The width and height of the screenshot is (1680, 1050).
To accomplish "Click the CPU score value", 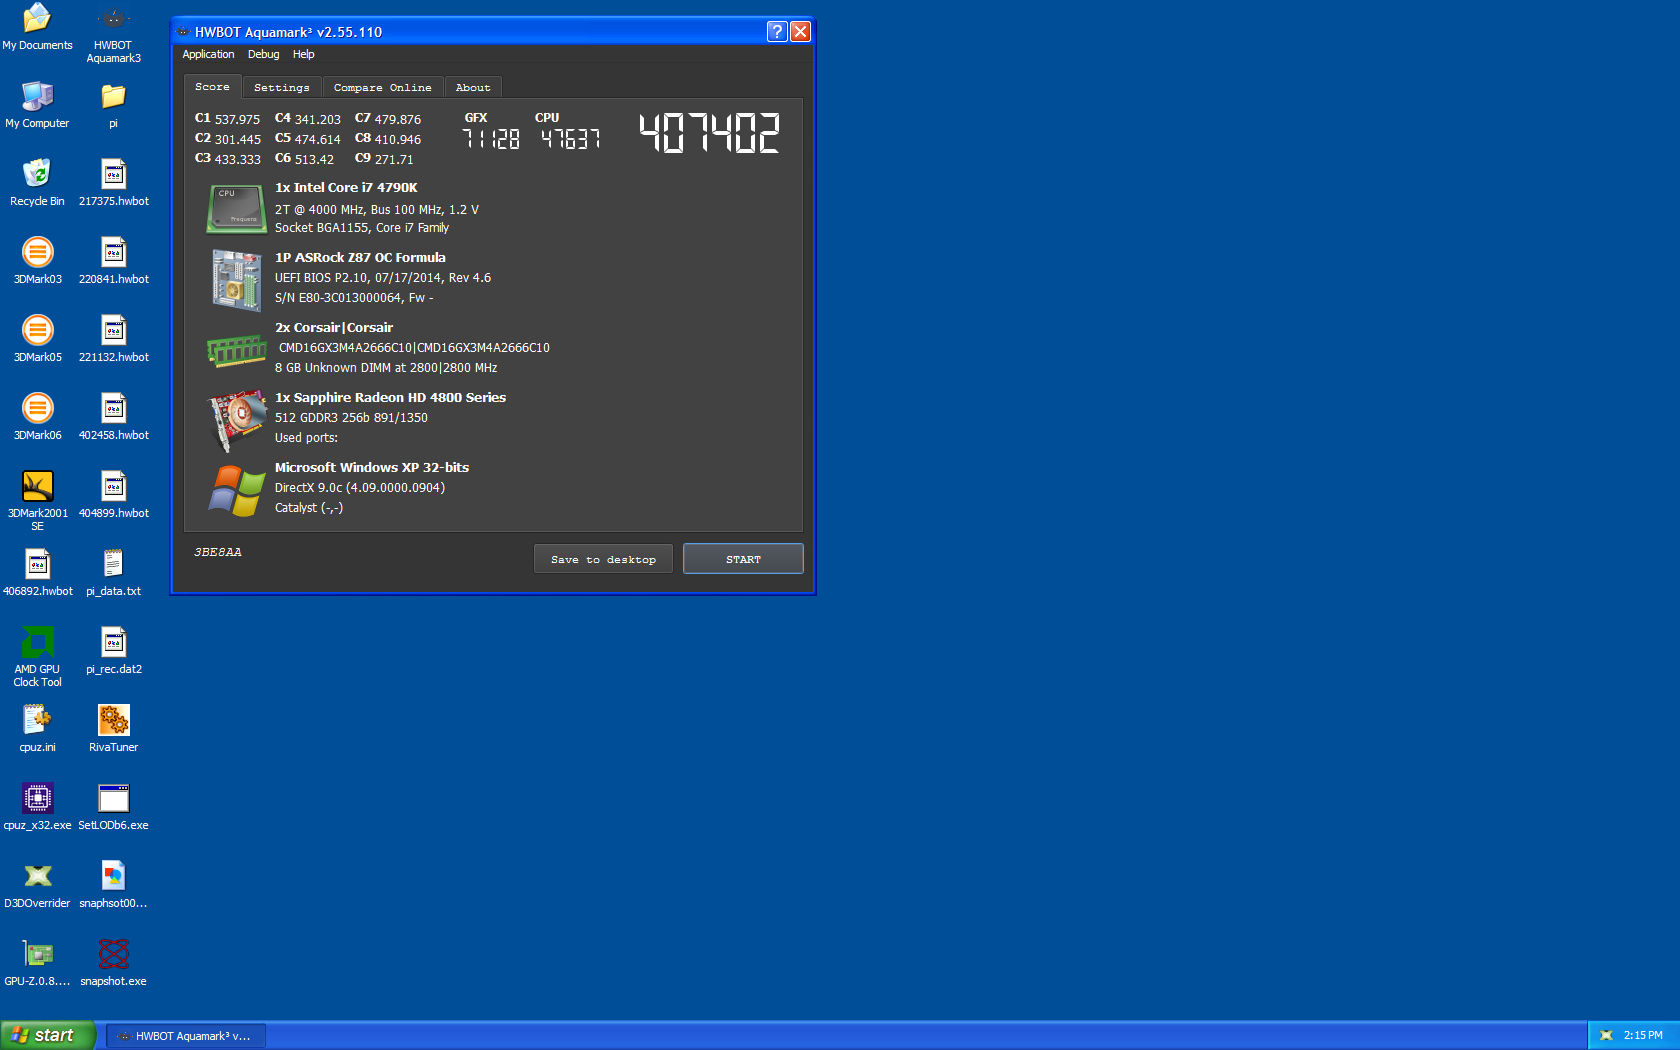I will 570,139.
